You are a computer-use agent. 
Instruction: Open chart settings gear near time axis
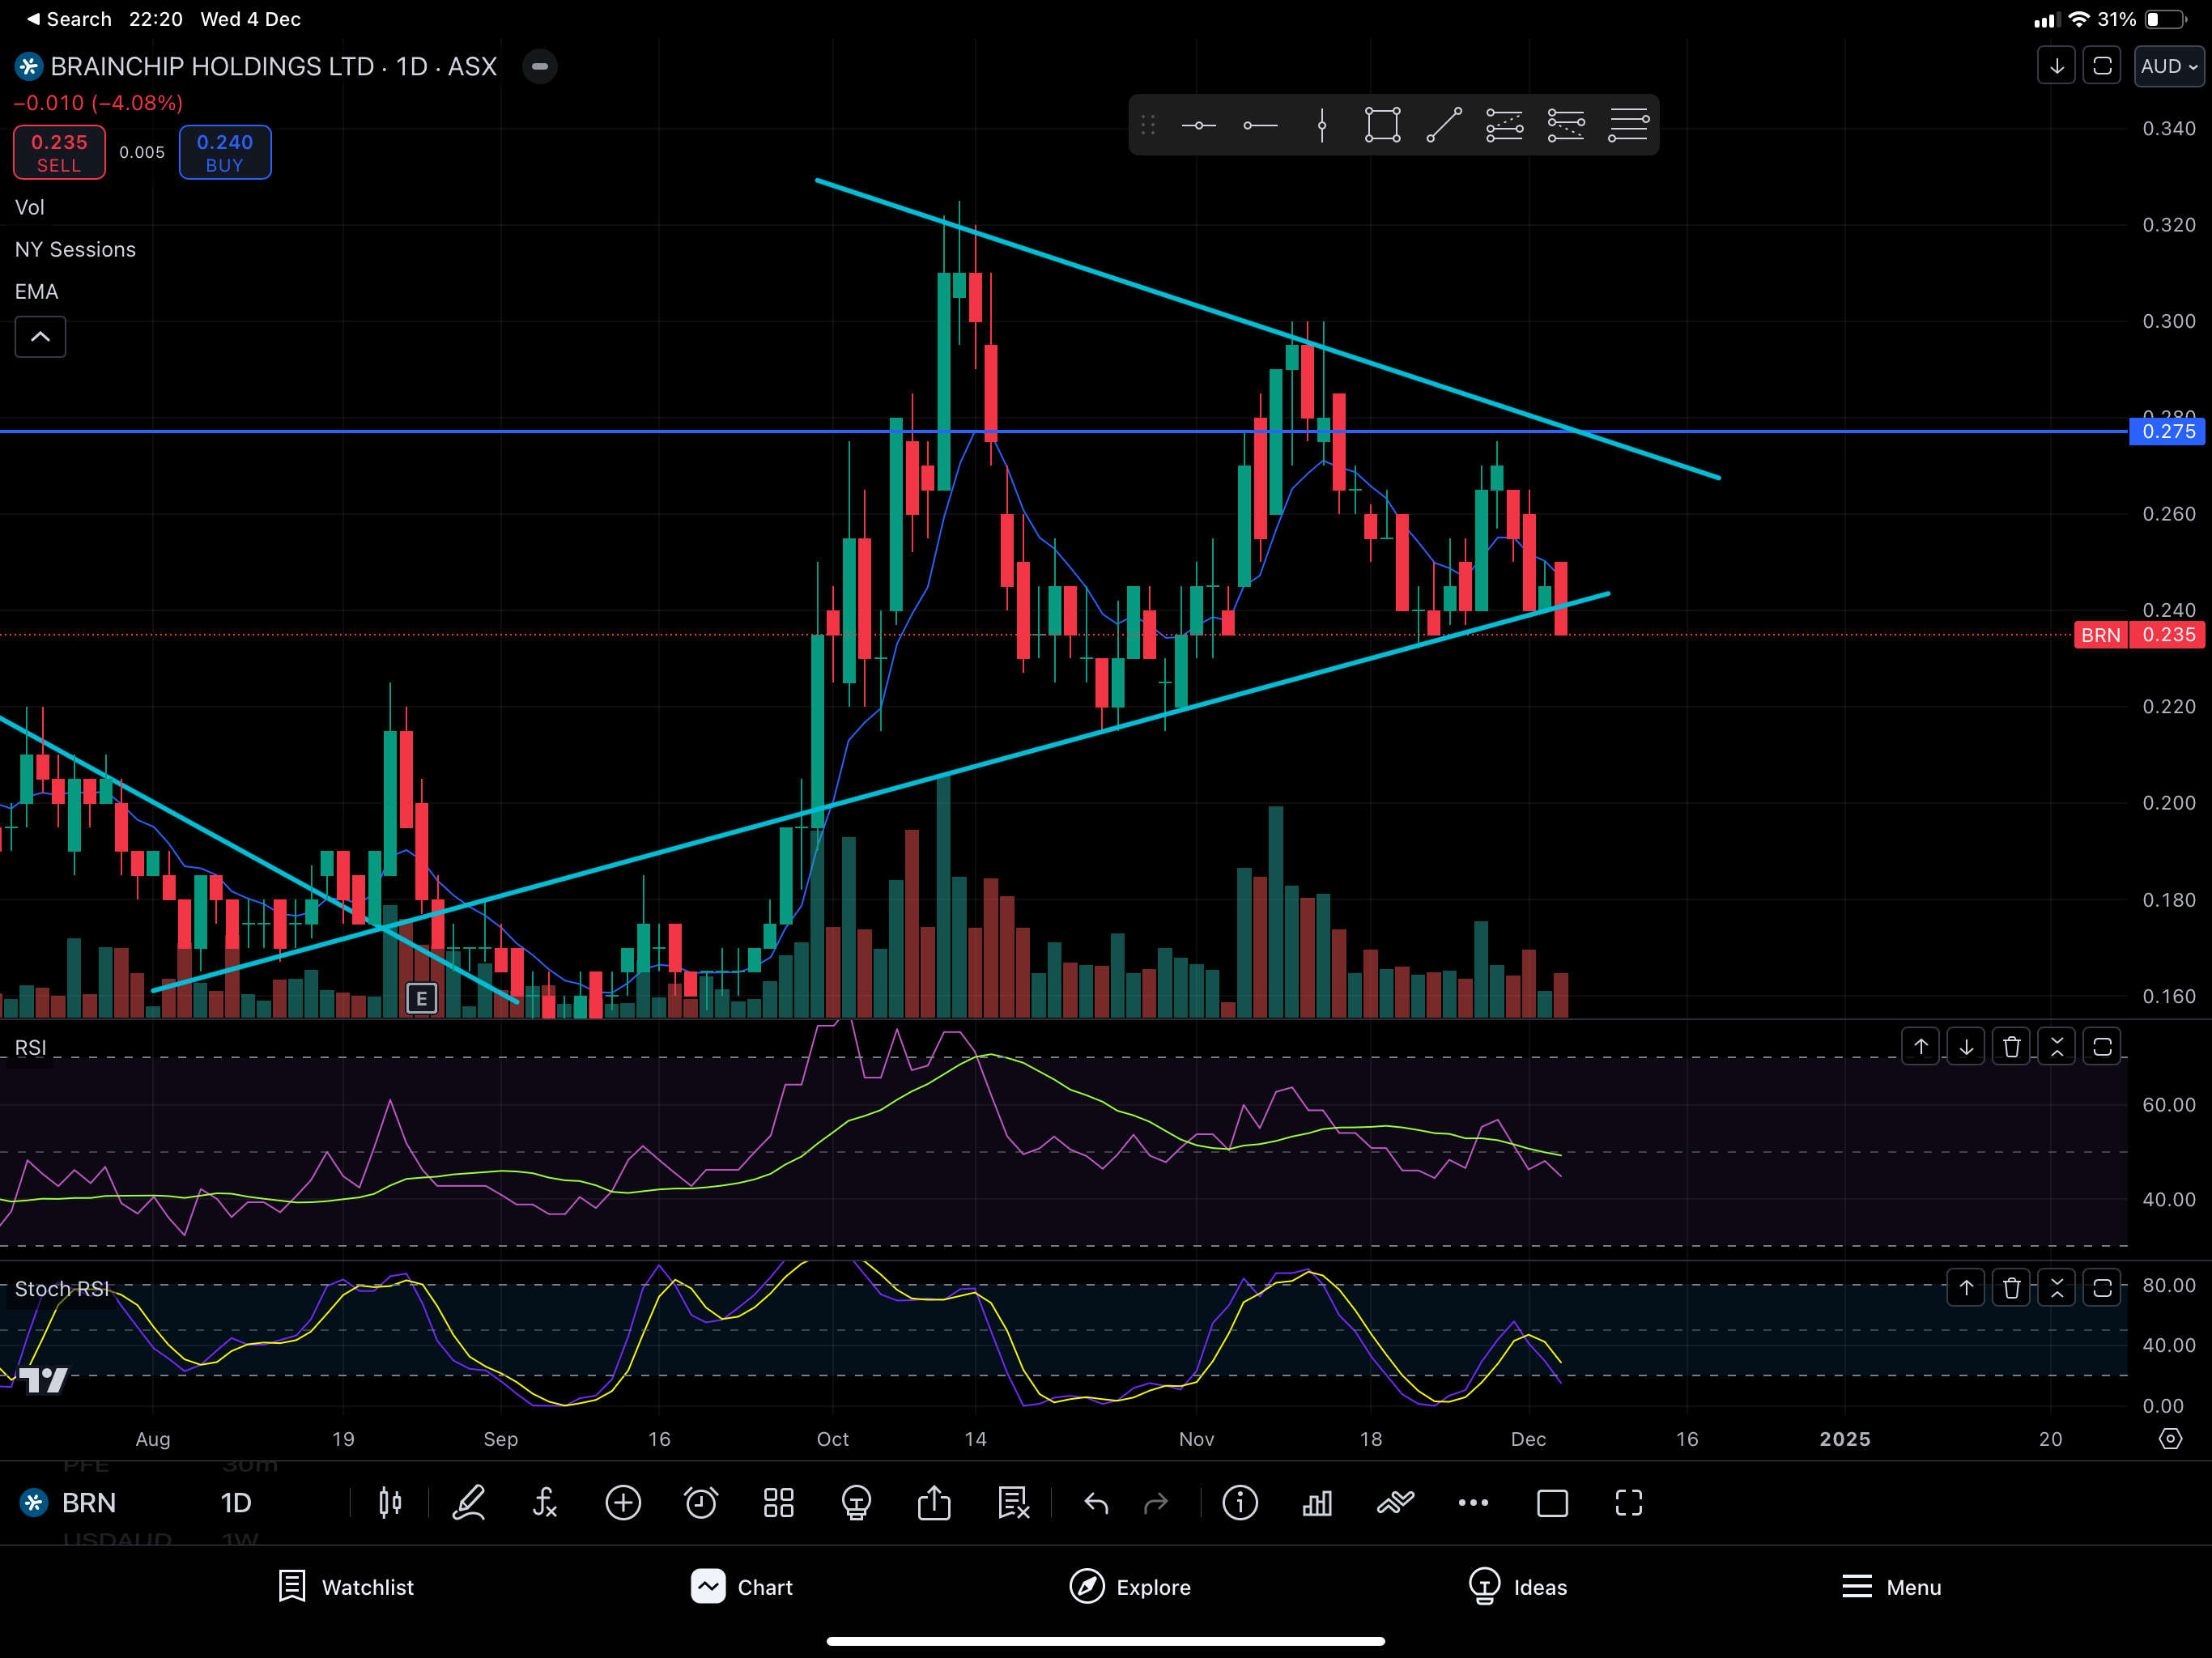2170,1439
